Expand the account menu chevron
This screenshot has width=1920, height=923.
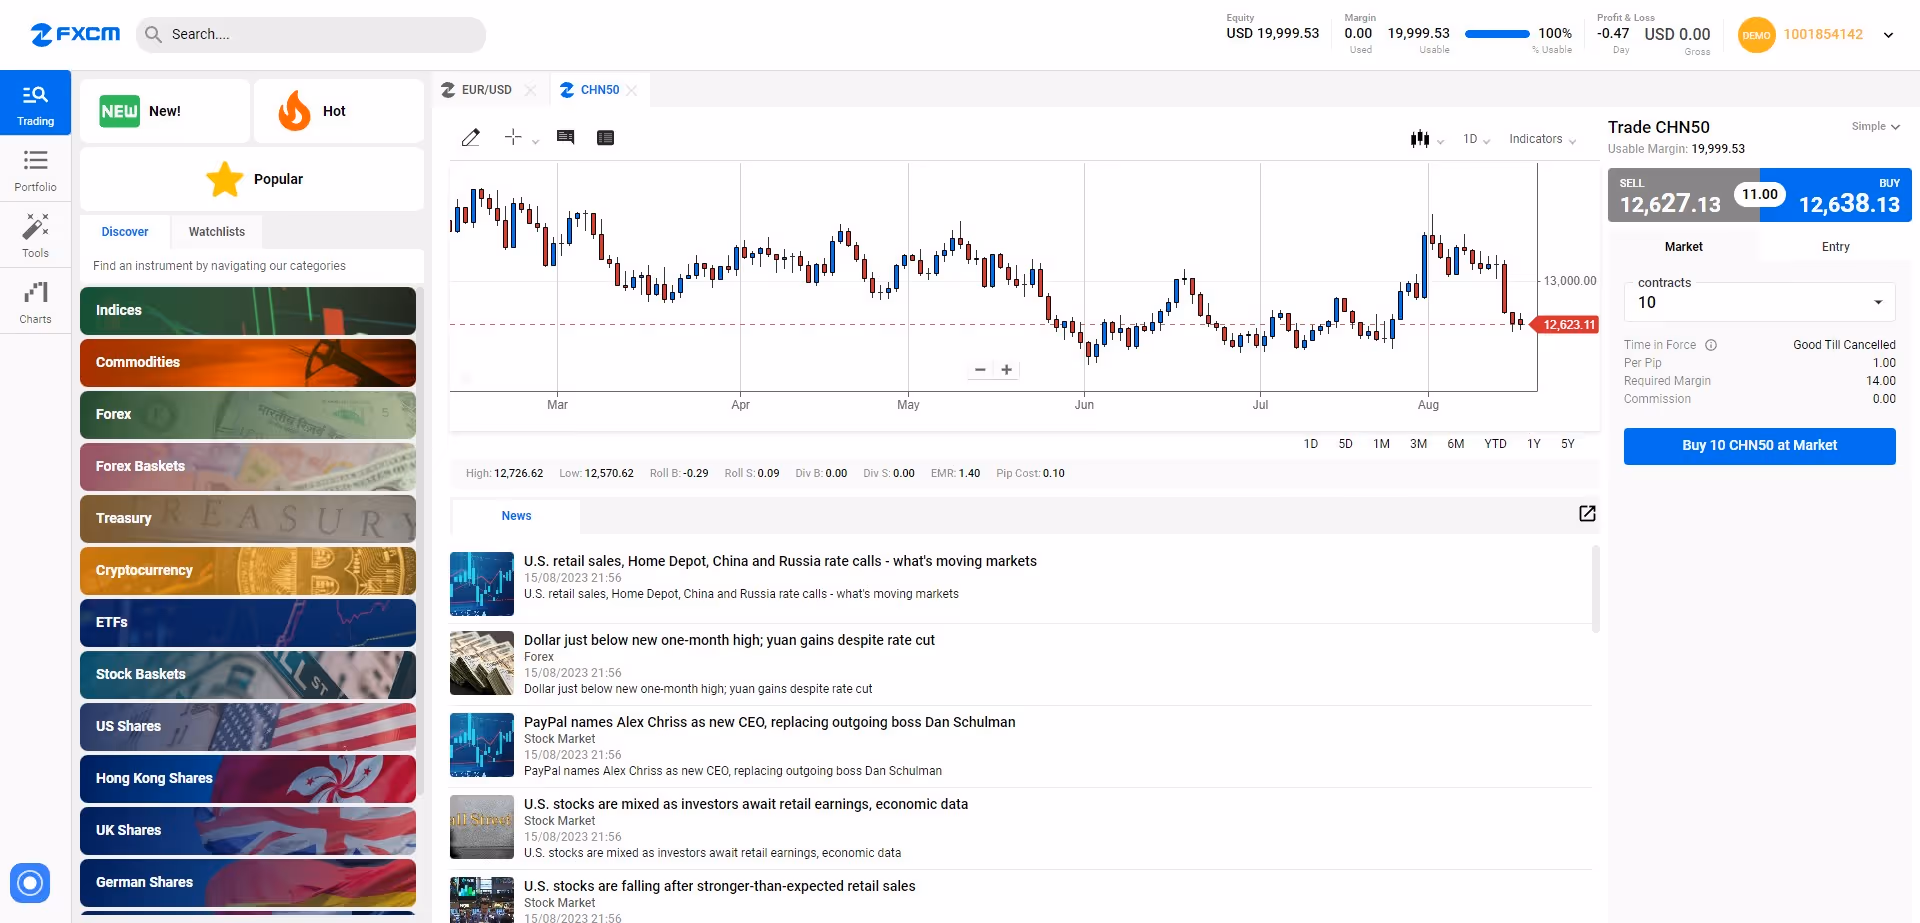1888,35
